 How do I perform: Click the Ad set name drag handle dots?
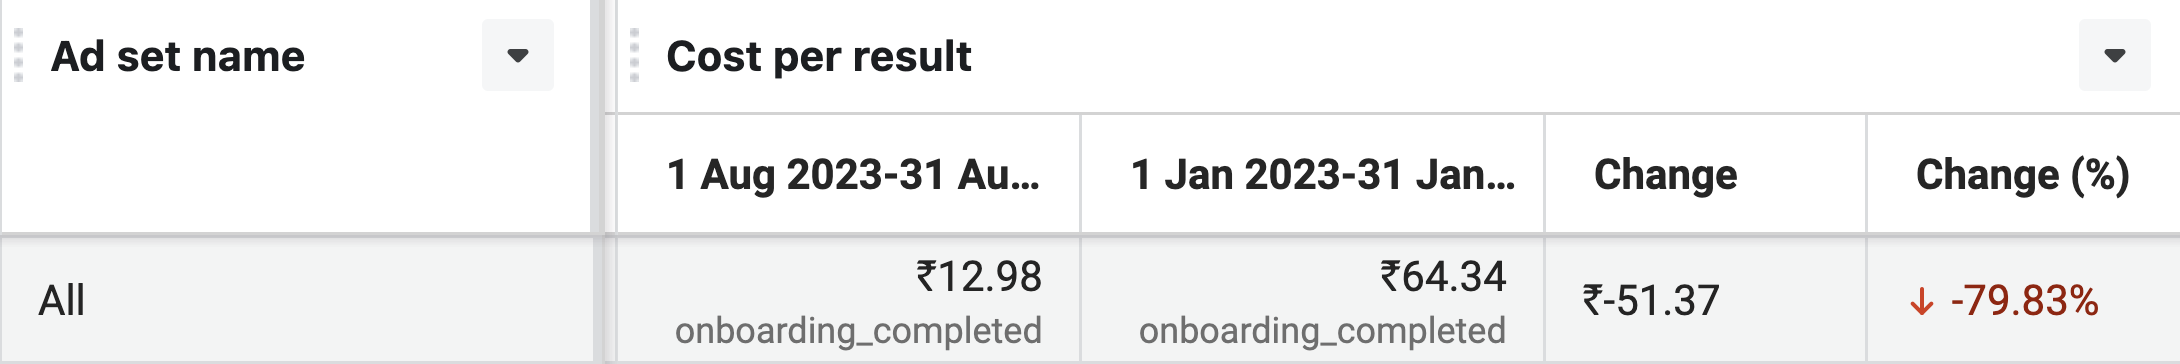[18, 55]
